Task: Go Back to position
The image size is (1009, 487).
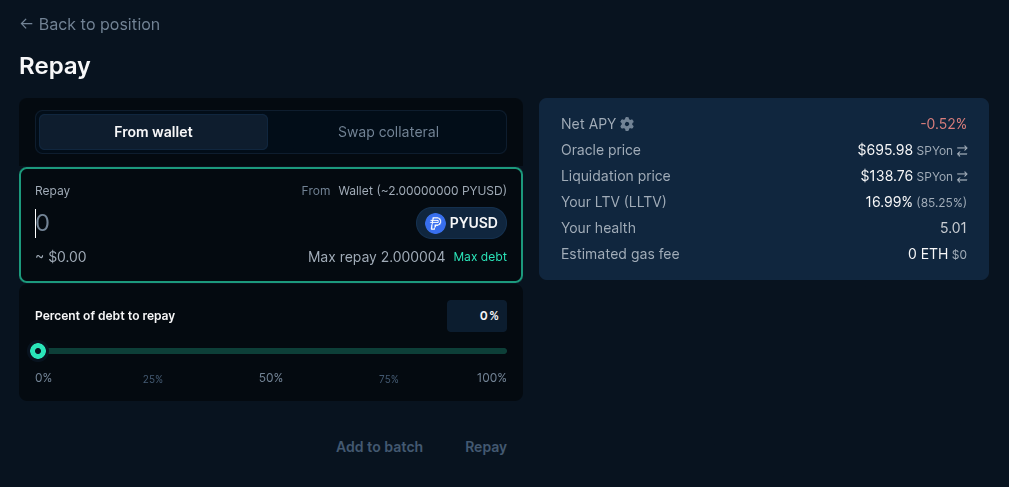Action: (x=98, y=24)
